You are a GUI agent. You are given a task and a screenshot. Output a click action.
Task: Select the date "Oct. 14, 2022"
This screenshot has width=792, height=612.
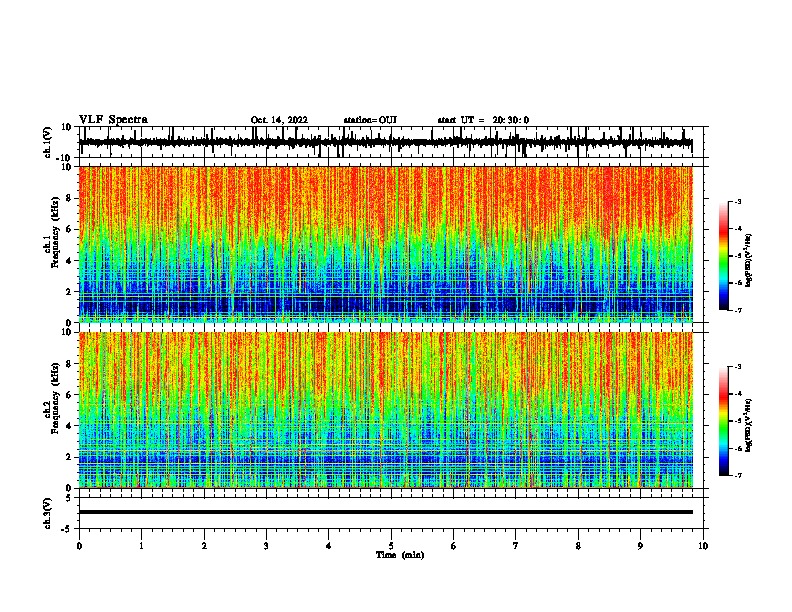tap(279, 120)
